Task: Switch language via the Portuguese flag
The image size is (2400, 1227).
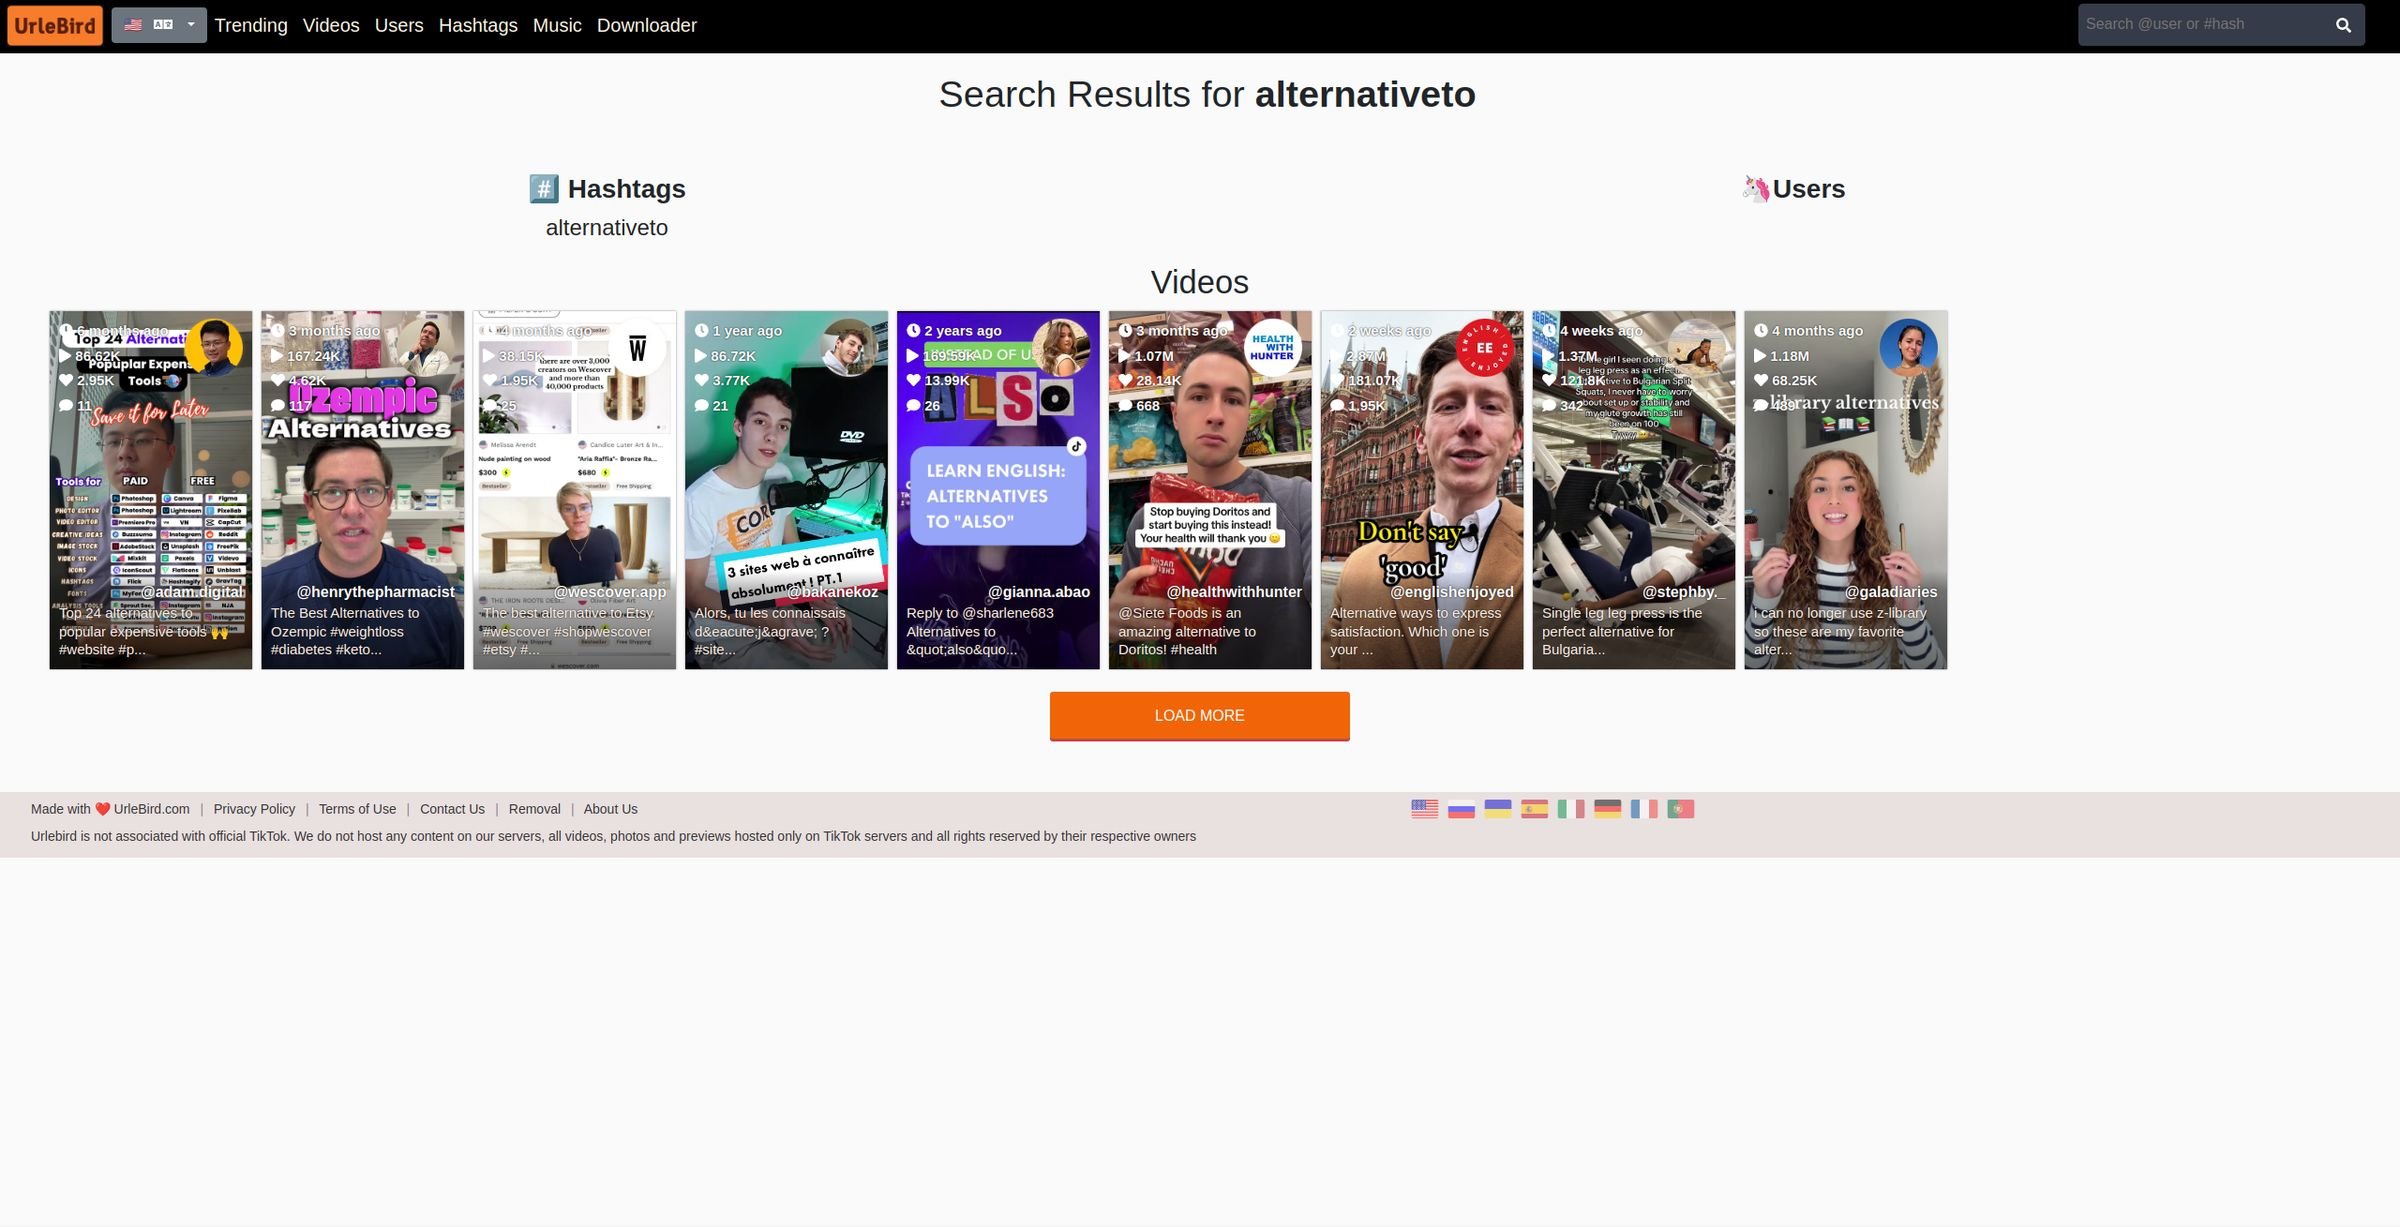Action: coord(1681,808)
